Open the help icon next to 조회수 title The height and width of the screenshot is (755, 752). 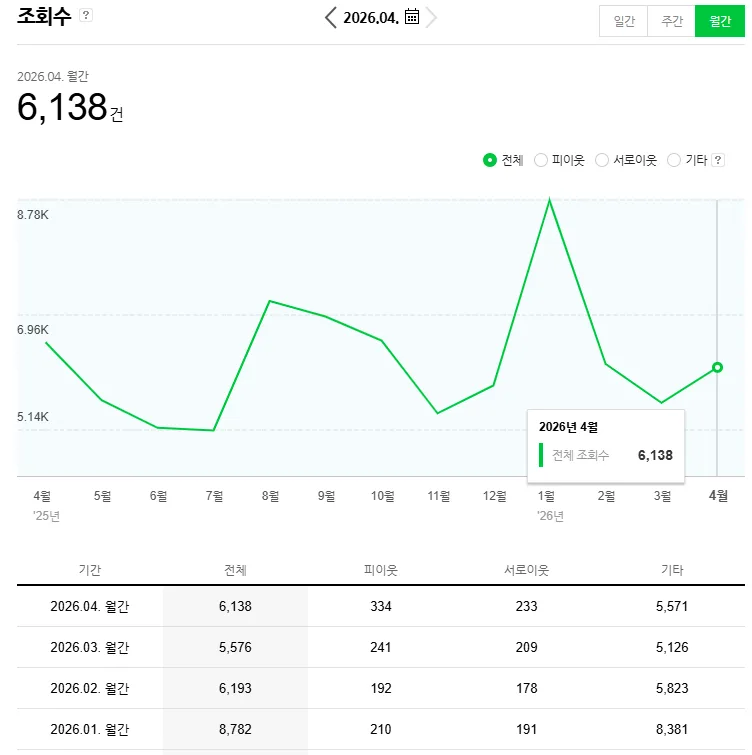86,15
